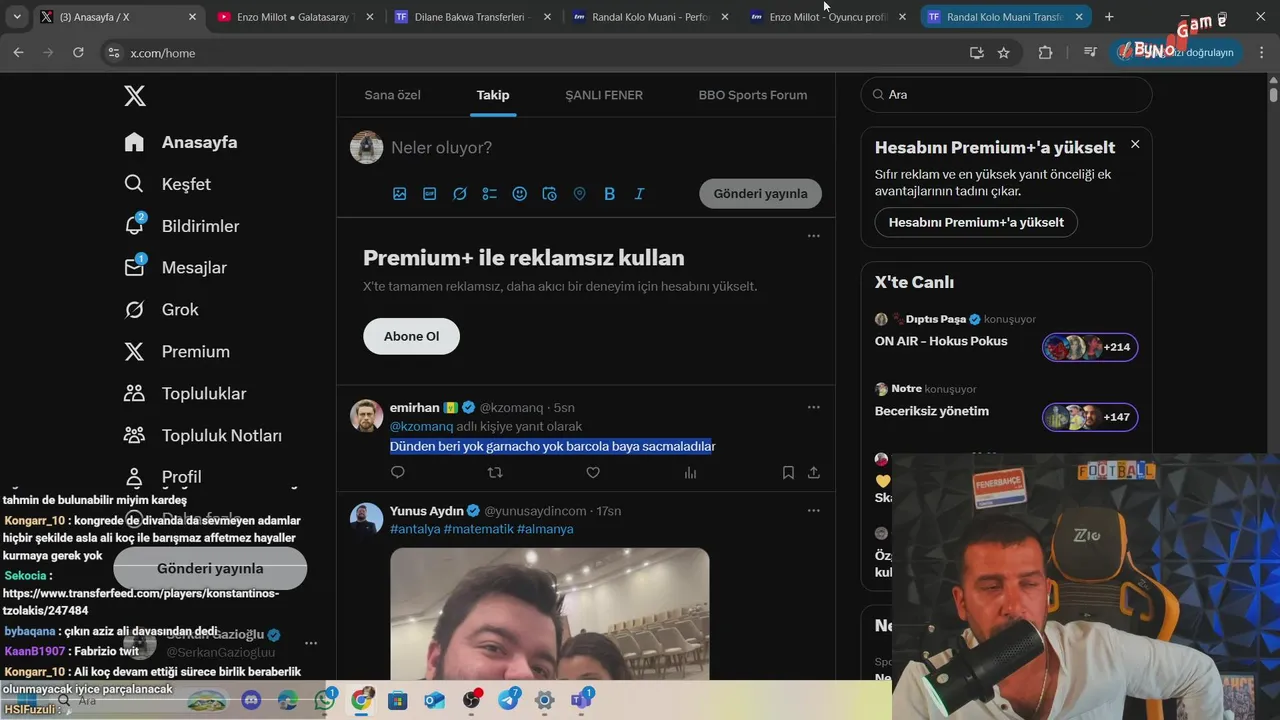The image size is (1280, 720).
Task: Click the Ara search field on X
Action: (x=1007, y=95)
